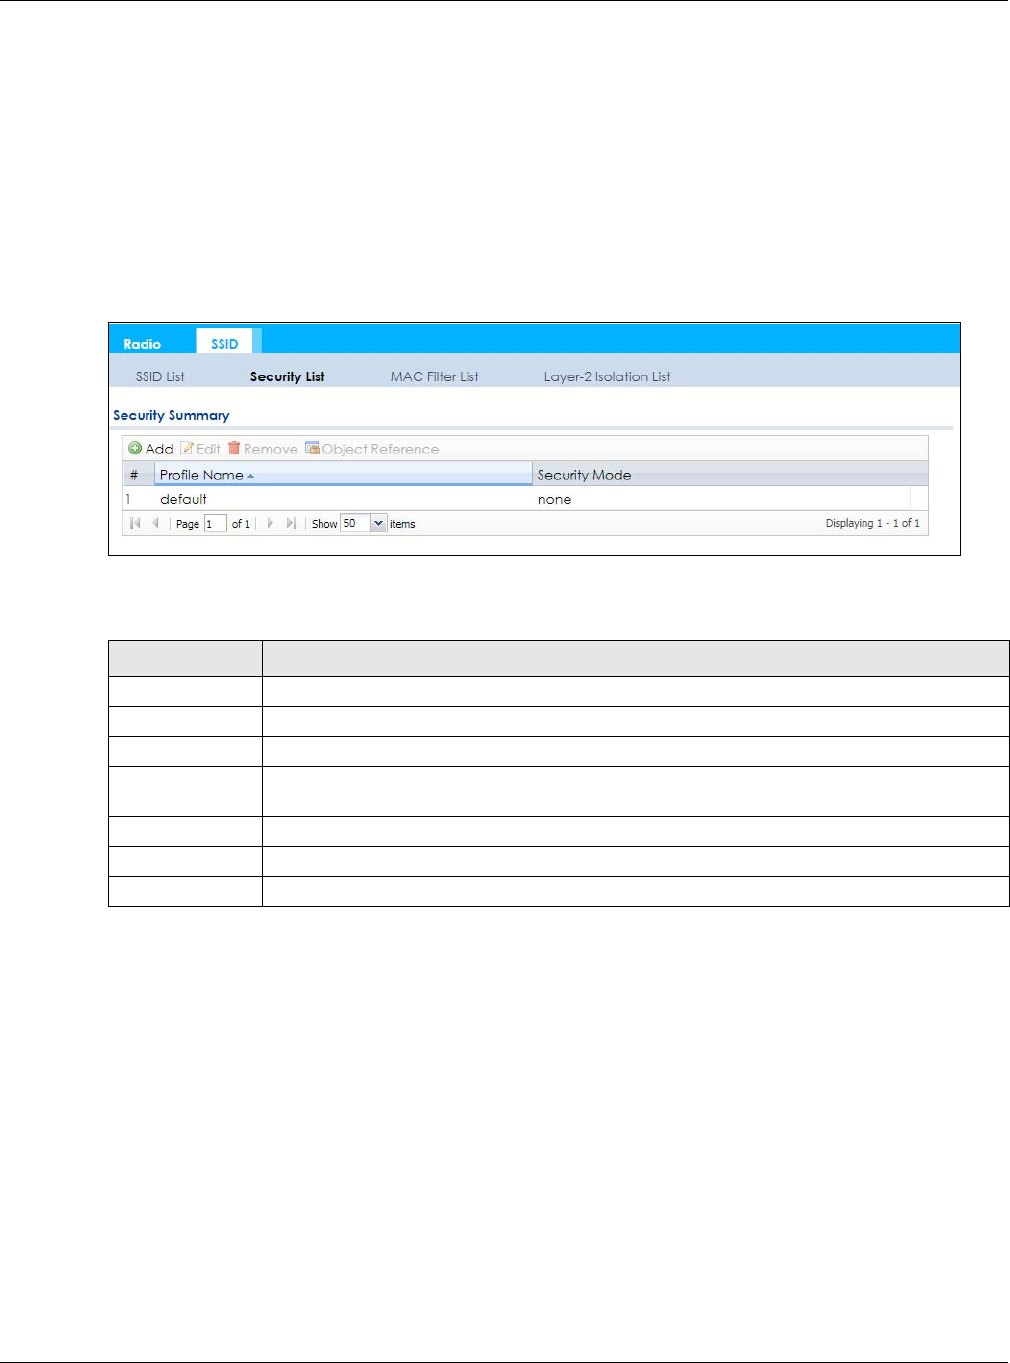The width and height of the screenshot is (1010, 1363).
Task: Click Add to create security profile
Action: coord(151,449)
